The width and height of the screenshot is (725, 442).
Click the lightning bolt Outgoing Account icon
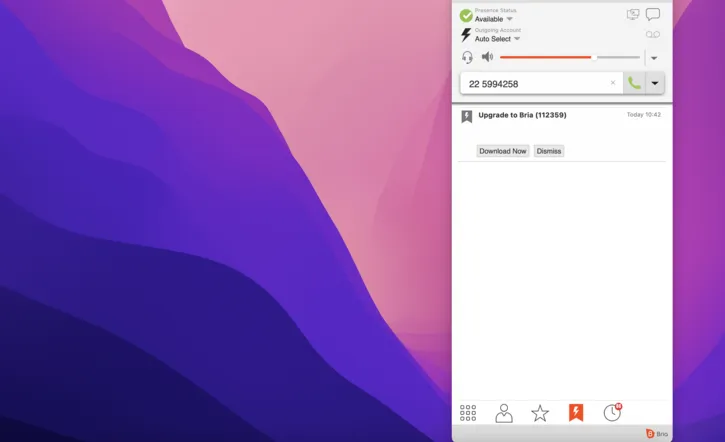click(466, 35)
